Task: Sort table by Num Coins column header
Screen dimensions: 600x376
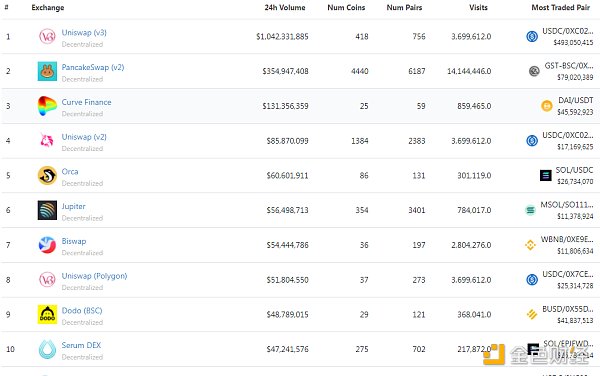Action: 346,7
